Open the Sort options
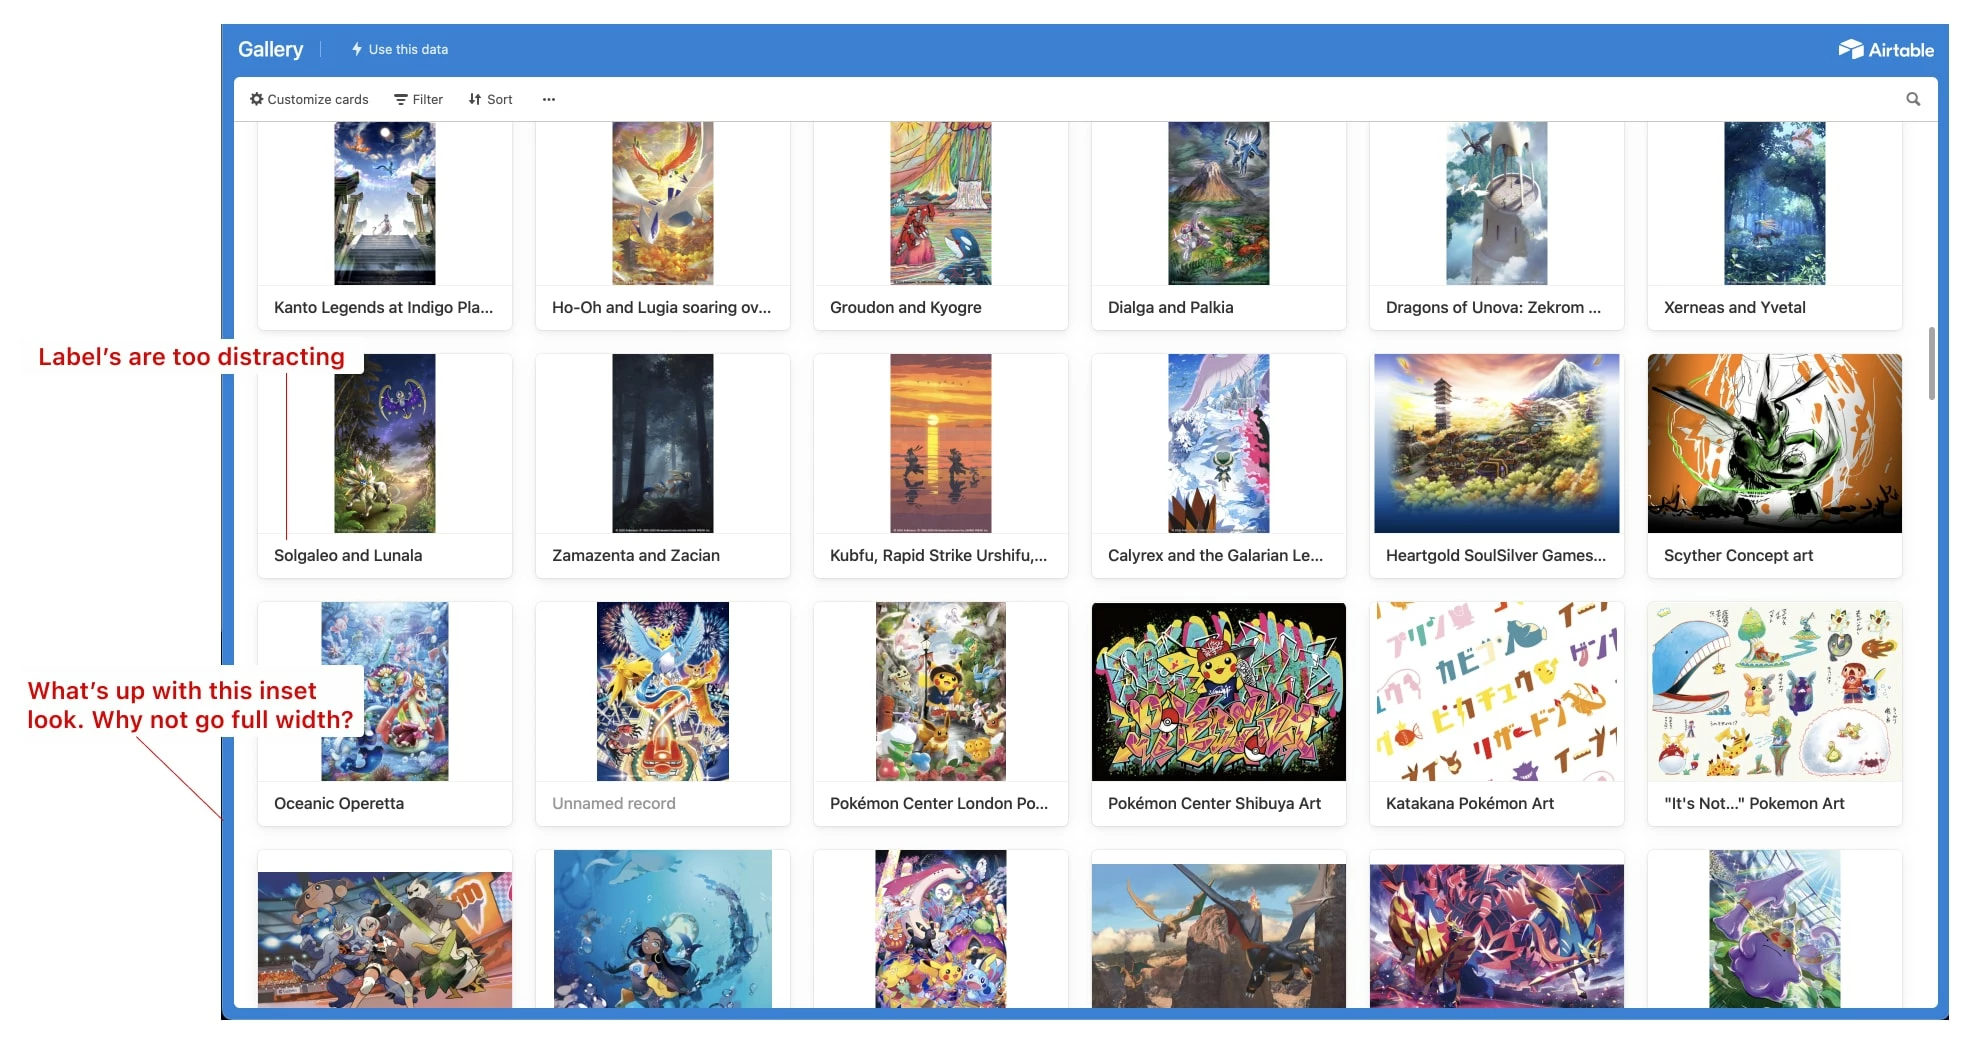 pyautogui.click(x=490, y=99)
